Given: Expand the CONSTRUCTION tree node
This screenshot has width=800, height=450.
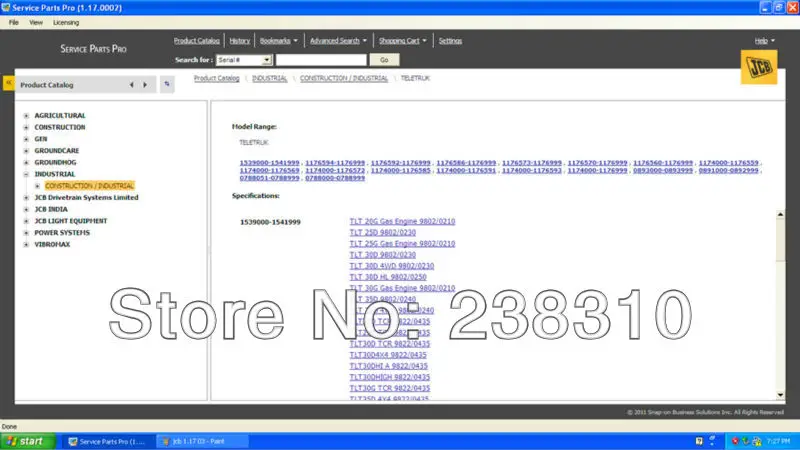Looking at the screenshot, I should [26, 128].
